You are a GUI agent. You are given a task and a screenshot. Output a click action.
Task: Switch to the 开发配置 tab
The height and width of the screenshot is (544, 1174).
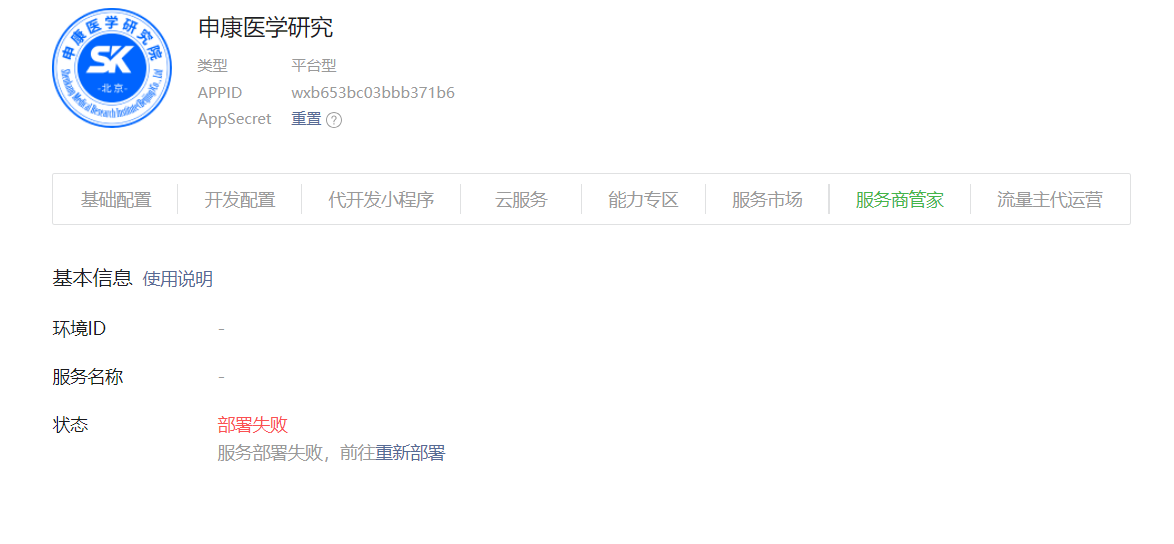tap(240, 200)
